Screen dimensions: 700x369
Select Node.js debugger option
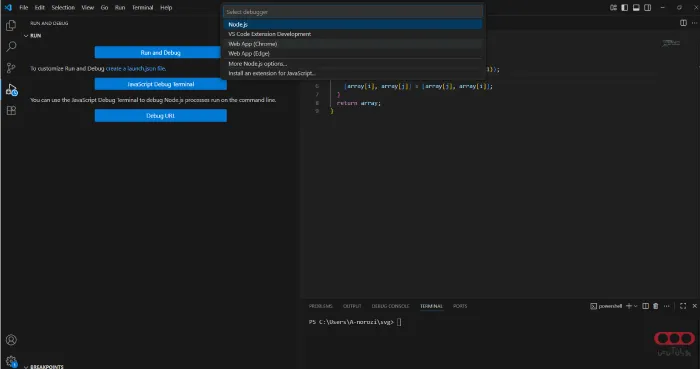pos(353,25)
